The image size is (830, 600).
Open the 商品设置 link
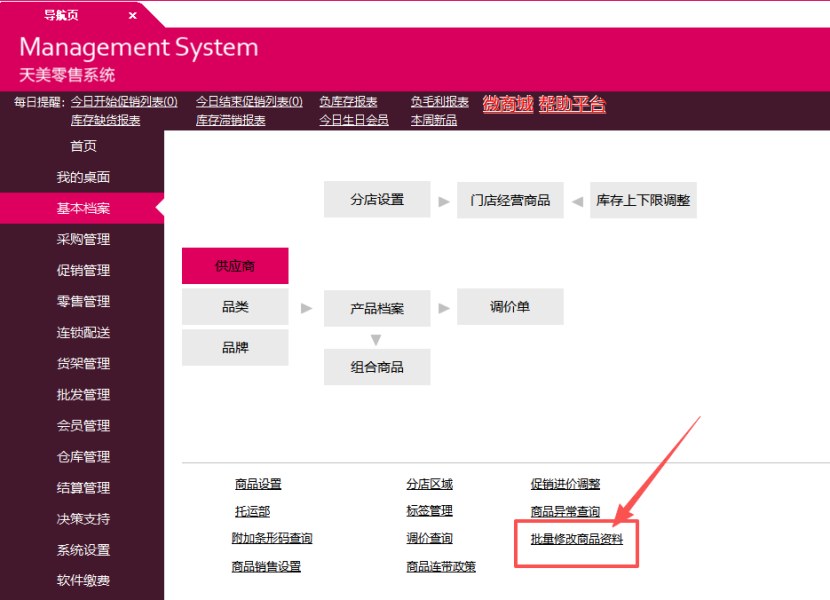point(258,484)
